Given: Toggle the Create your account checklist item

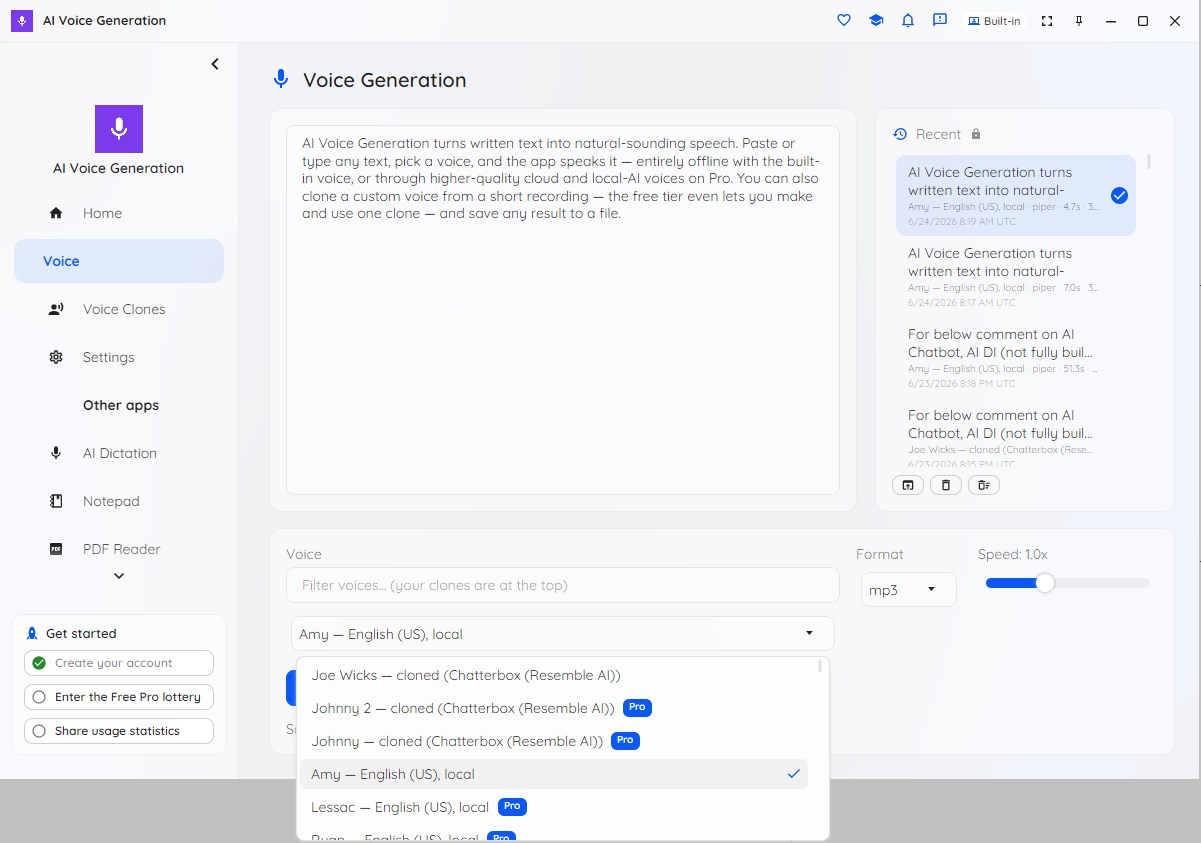Looking at the screenshot, I should 119,663.
